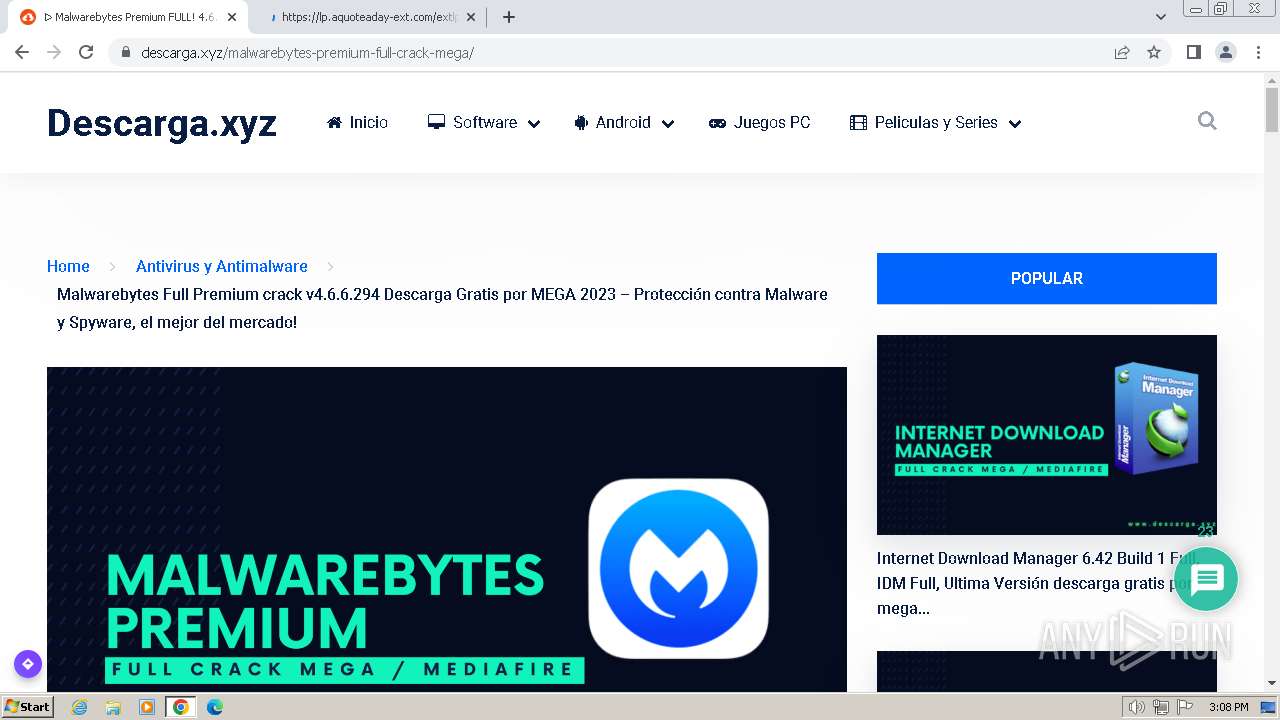Click the 3:08 PM clock
The image size is (1280, 720).
click(x=1228, y=707)
